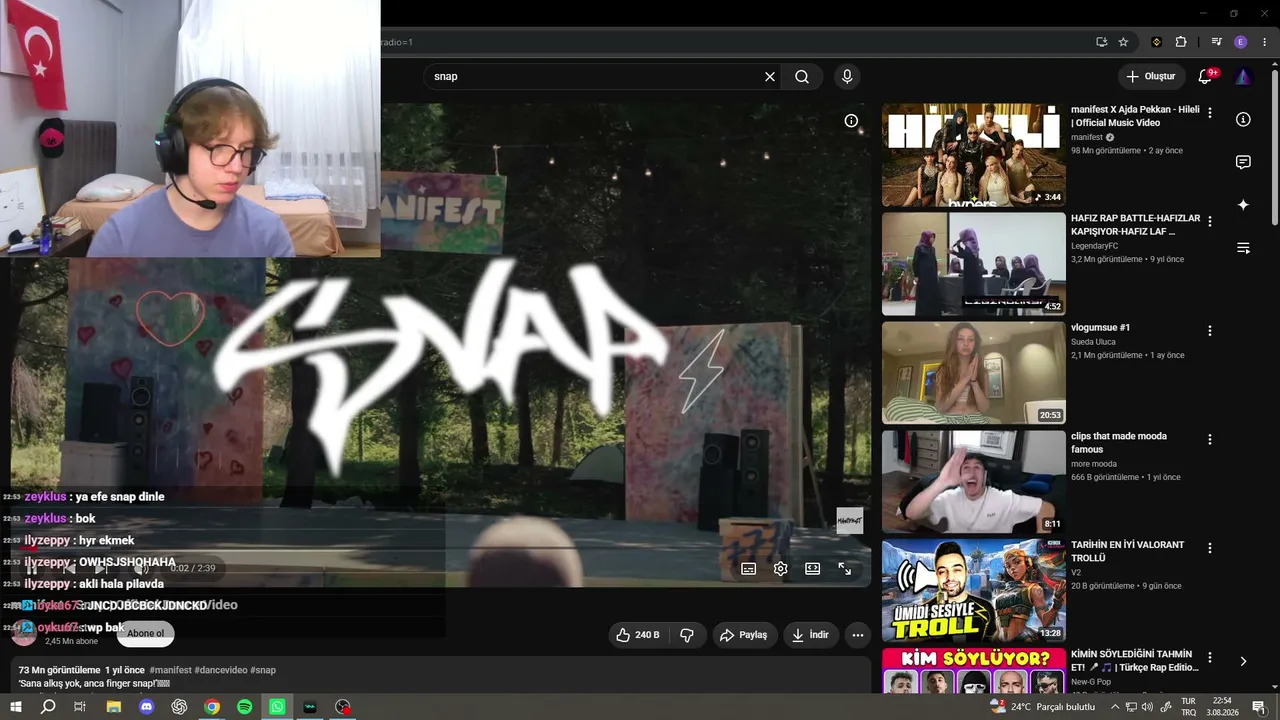This screenshot has width=1280, height=720.
Task: Click the #manifest hashtag in the description
Action: [171, 670]
